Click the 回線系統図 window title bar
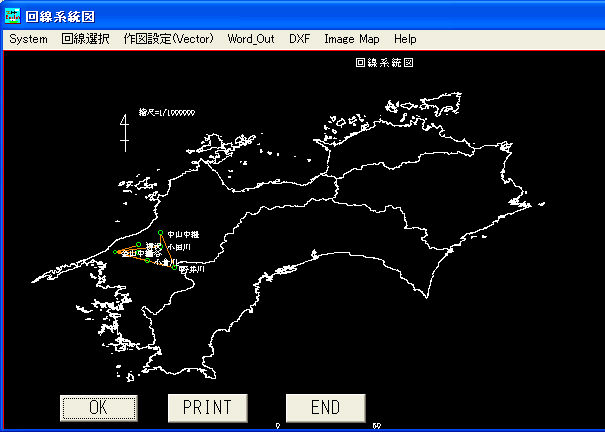 tap(300, 15)
